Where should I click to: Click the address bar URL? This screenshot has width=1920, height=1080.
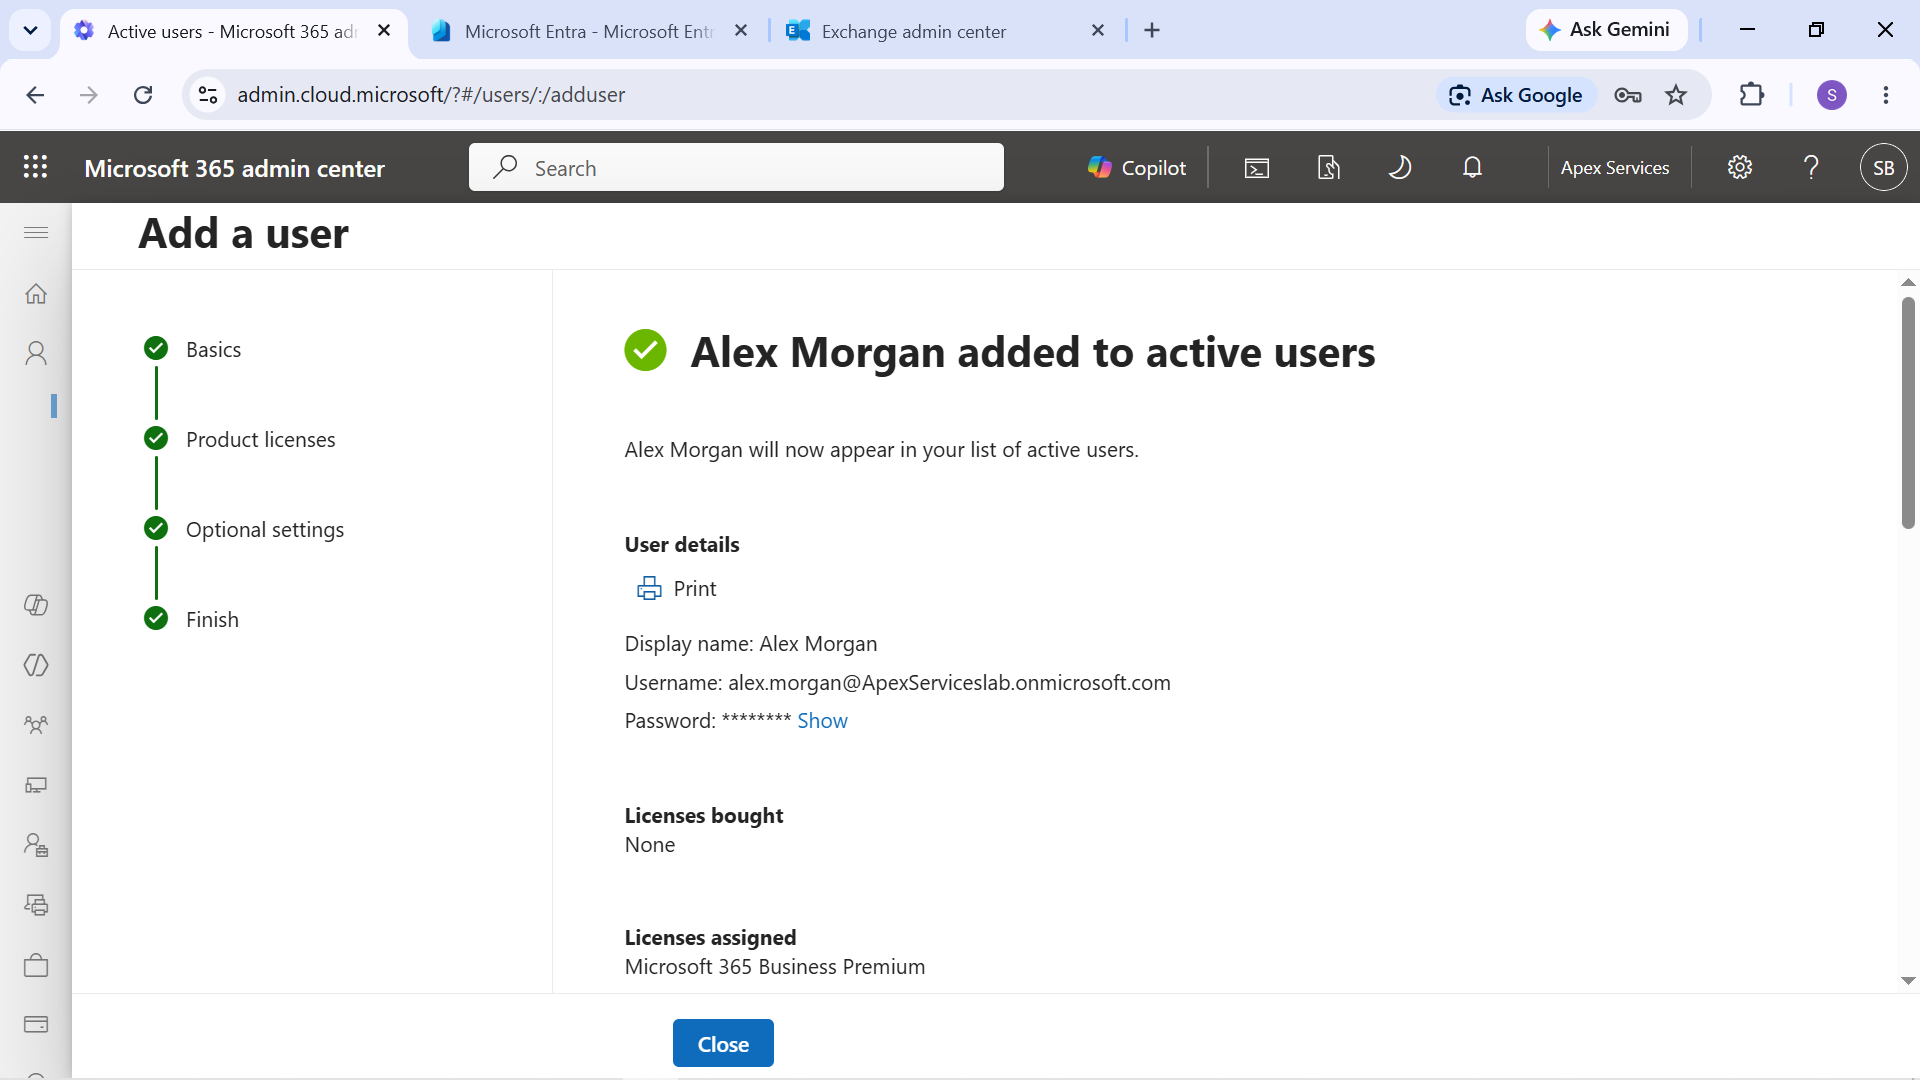(431, 95)
